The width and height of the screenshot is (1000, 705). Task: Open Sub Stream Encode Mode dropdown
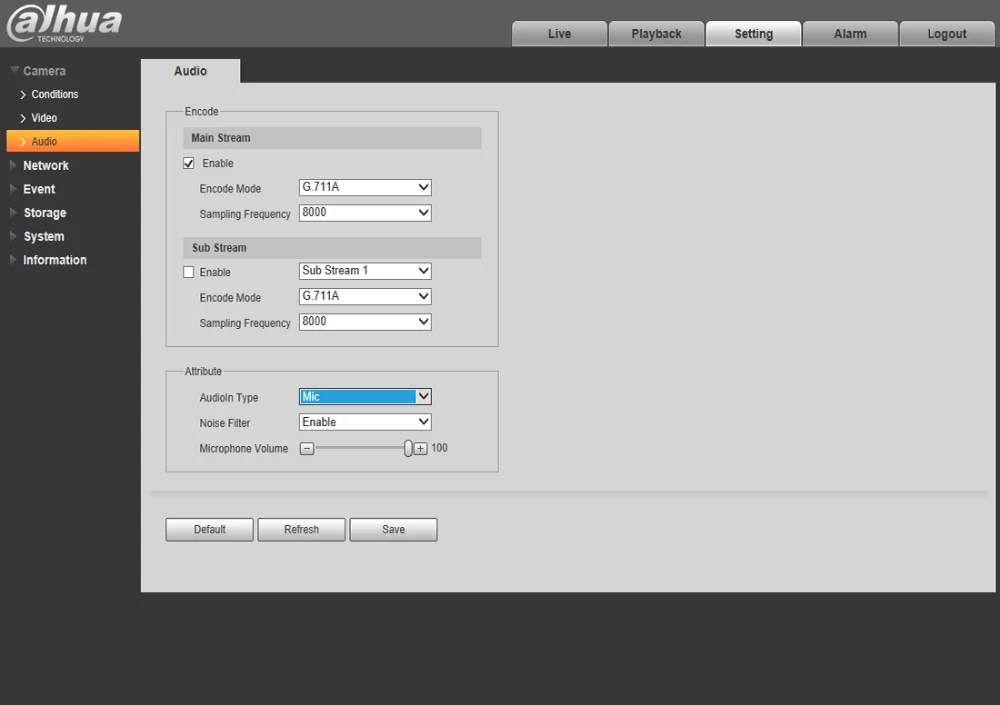(365, 296)
